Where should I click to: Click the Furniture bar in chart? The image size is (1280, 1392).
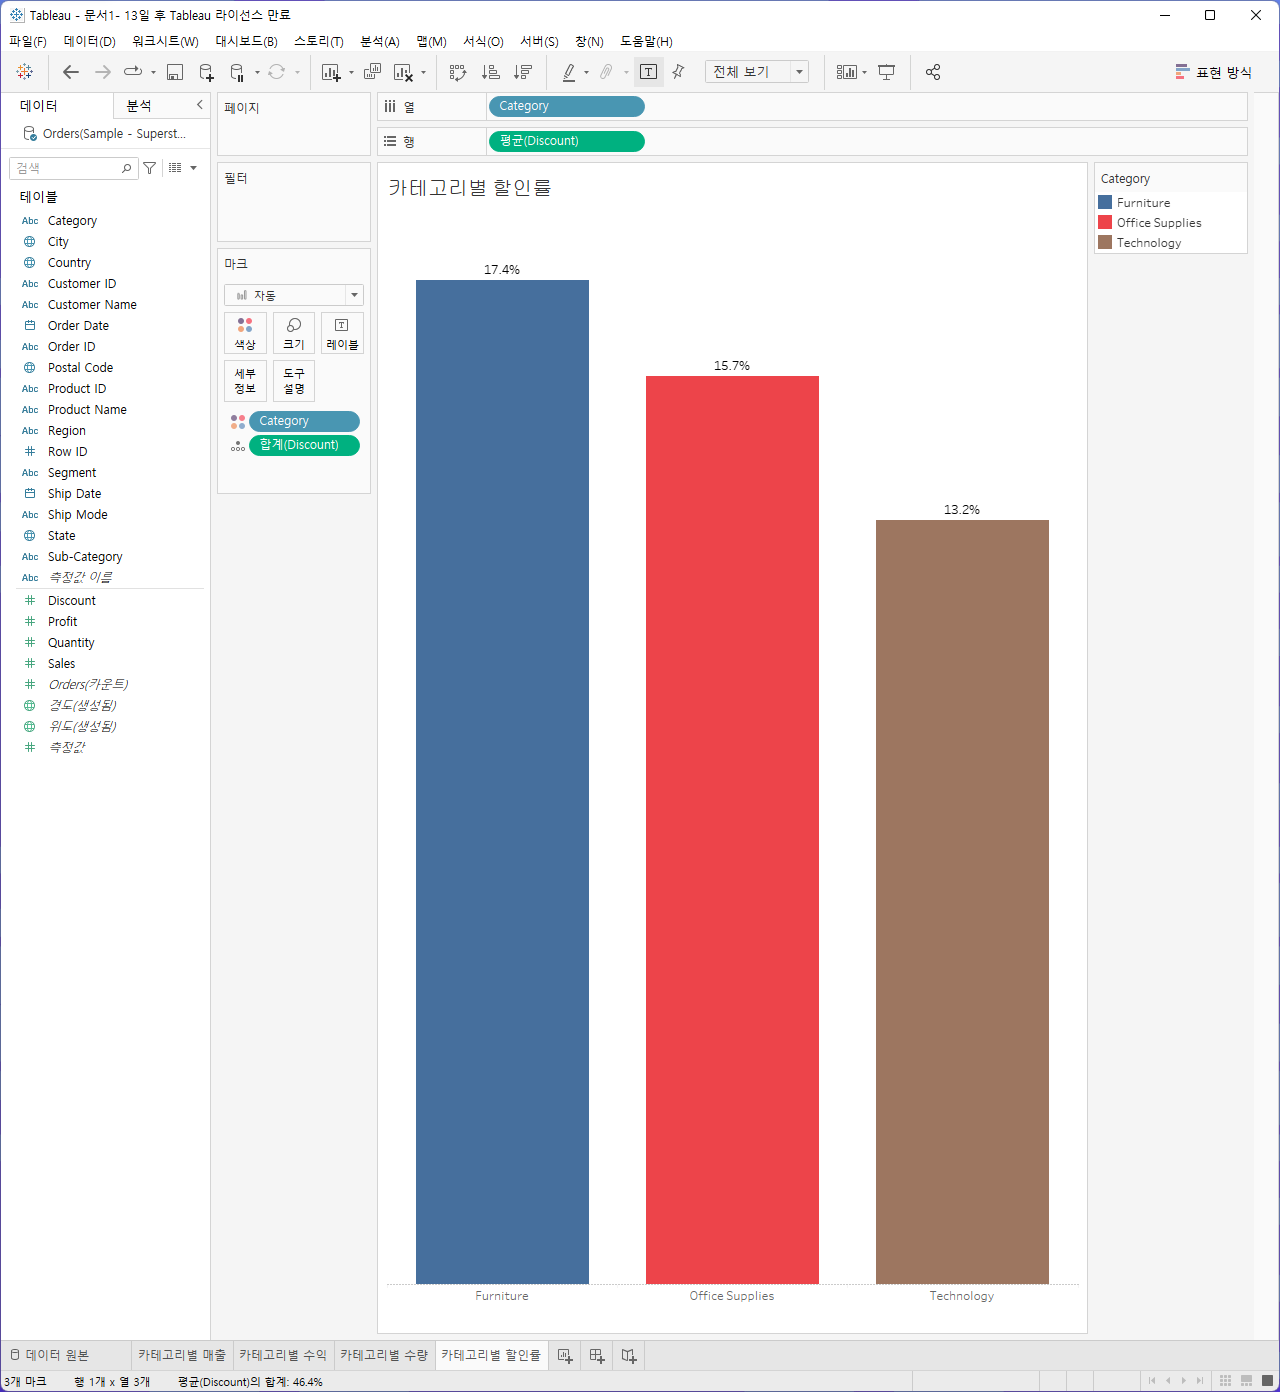(502, 781)
